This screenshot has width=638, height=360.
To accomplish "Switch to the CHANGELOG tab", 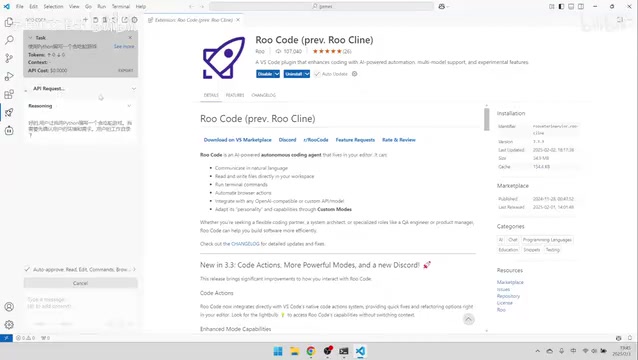I will (263, 95).
